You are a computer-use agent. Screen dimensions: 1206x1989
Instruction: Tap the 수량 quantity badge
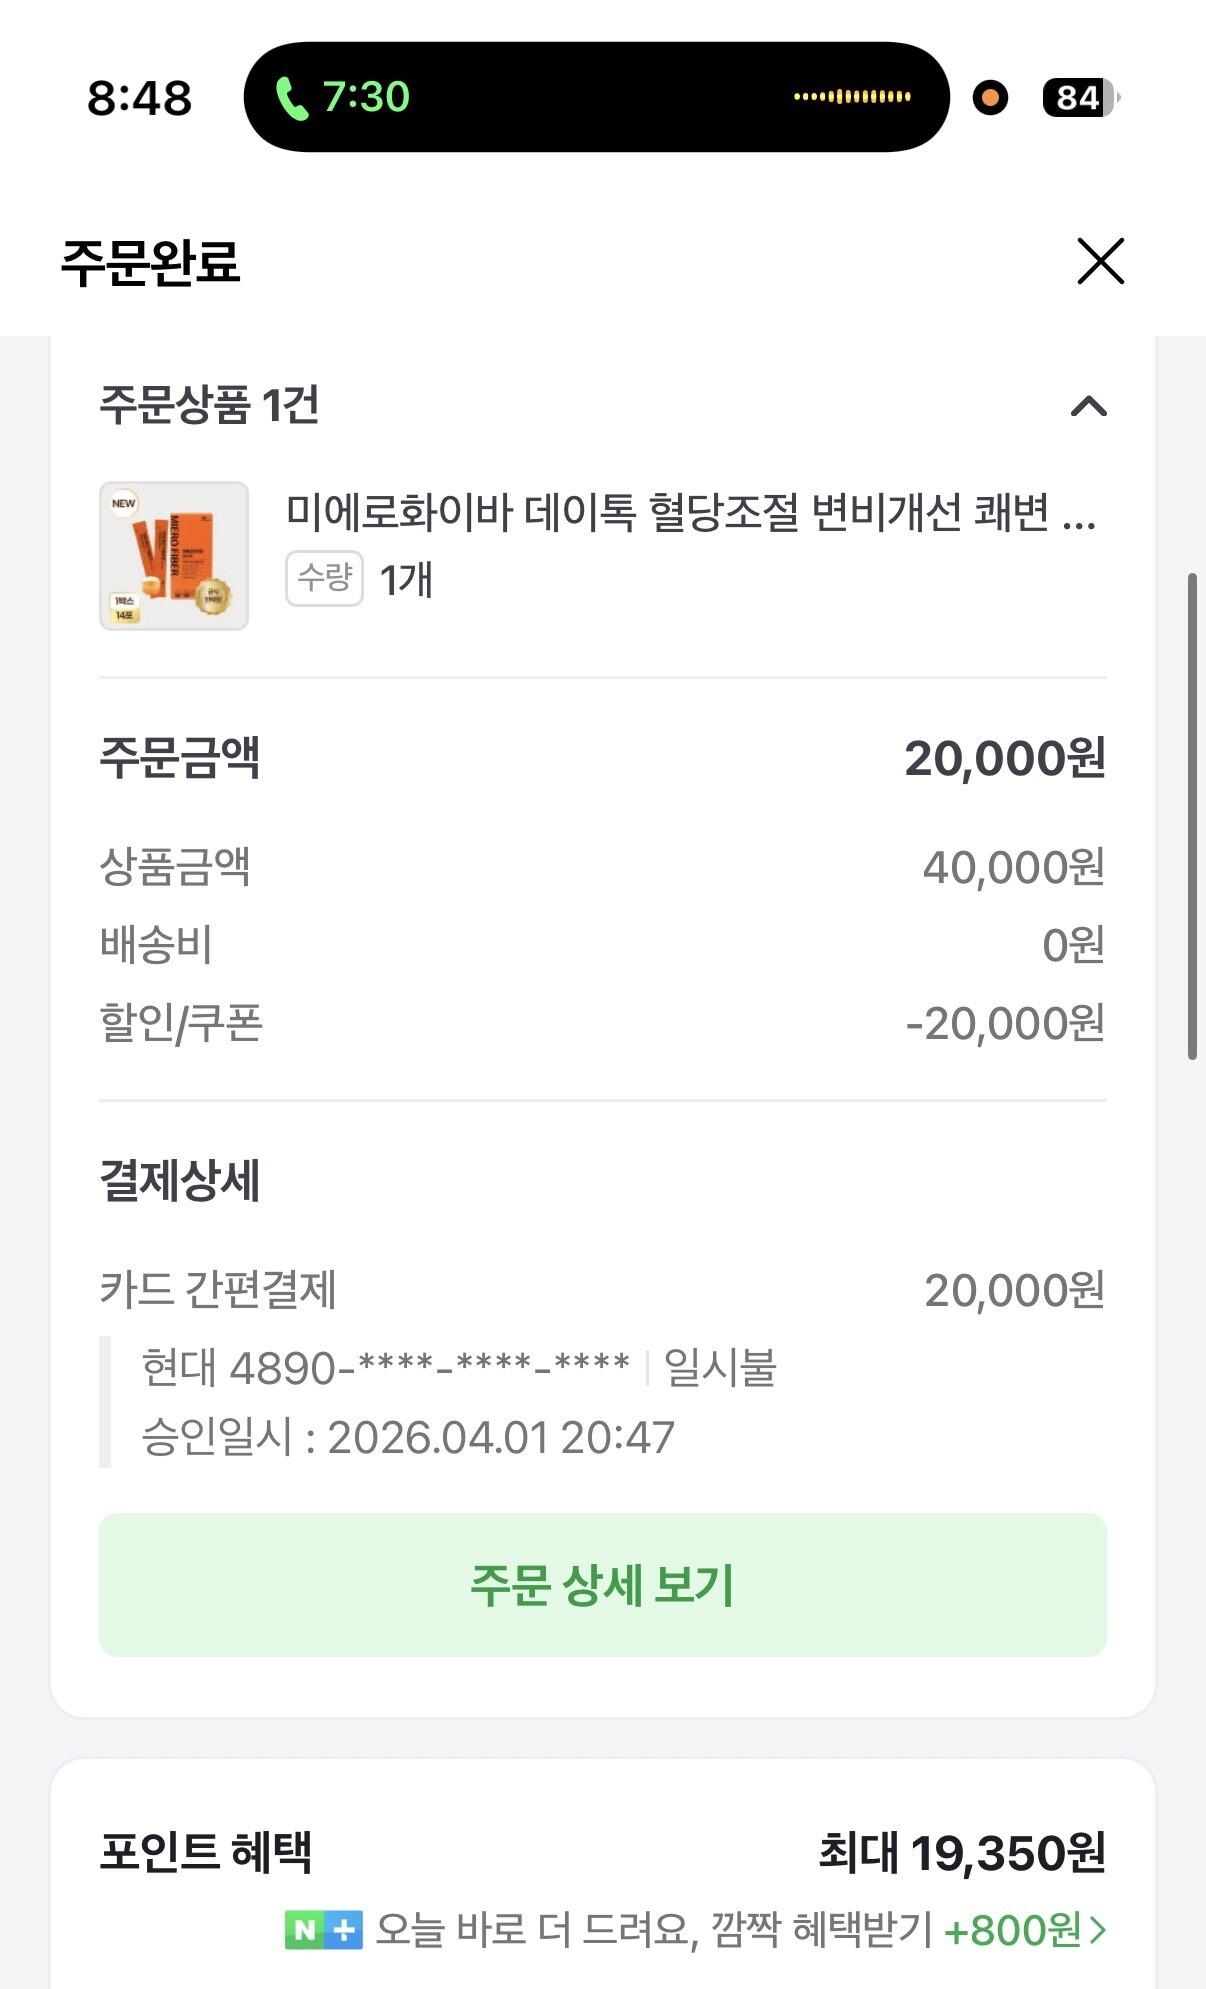324,578
